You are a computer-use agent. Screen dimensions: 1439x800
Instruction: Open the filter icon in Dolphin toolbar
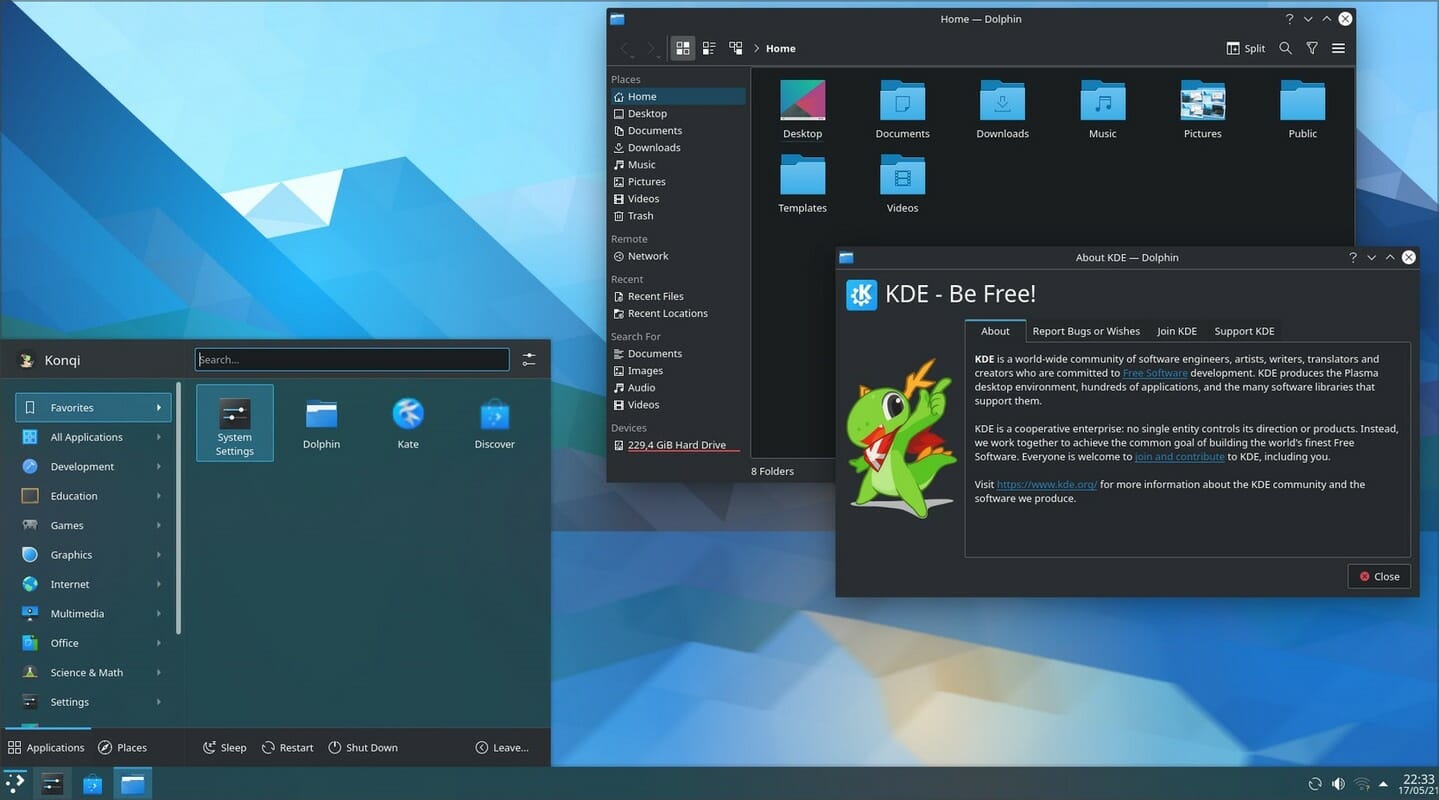[1312, 48]
